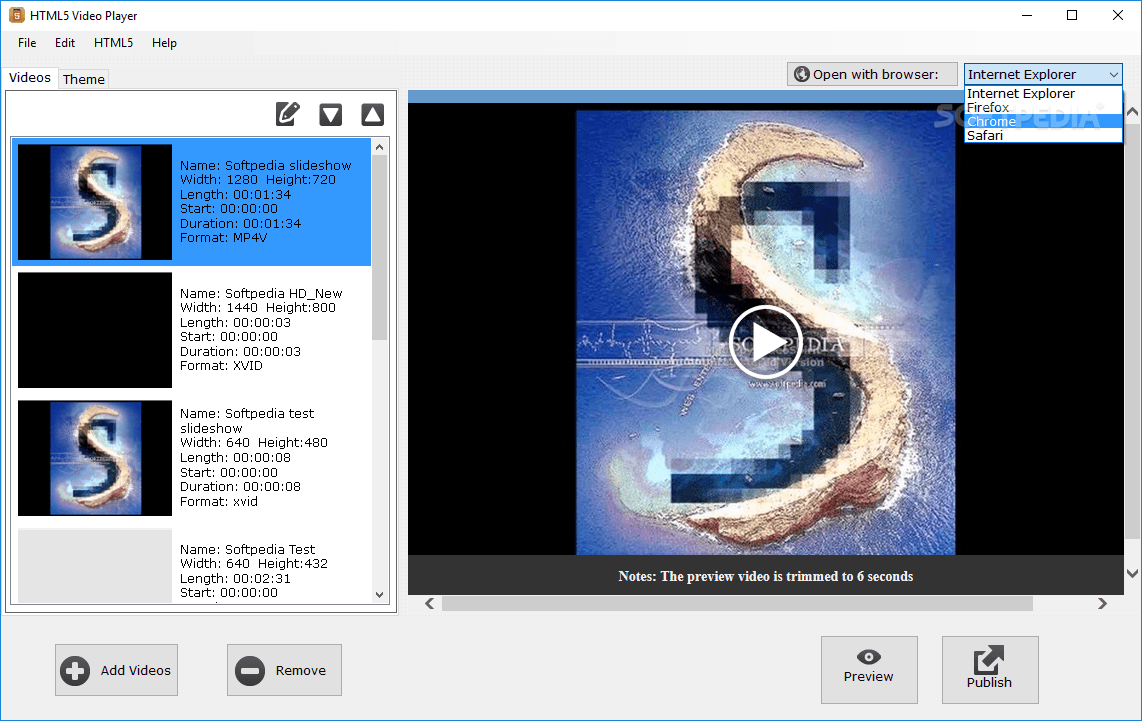Choose Internet Explorer from dropdown list

tap(1043, 93)
